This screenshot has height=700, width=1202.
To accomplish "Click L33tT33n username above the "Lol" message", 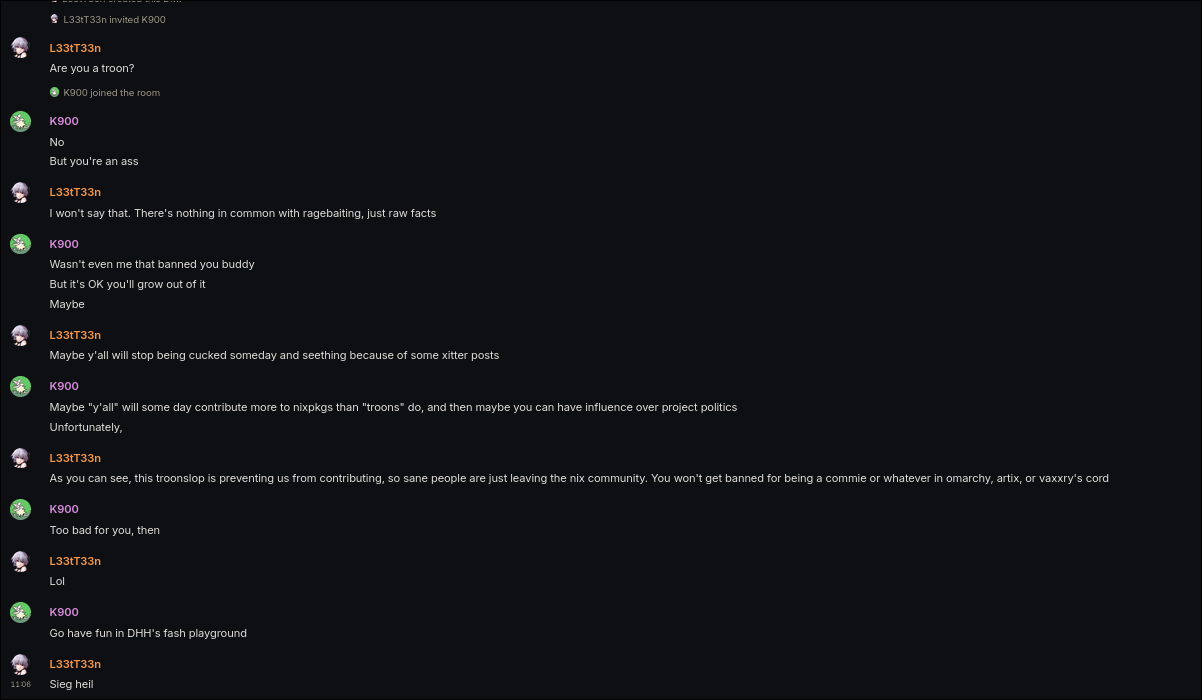I will click(75, 561).
